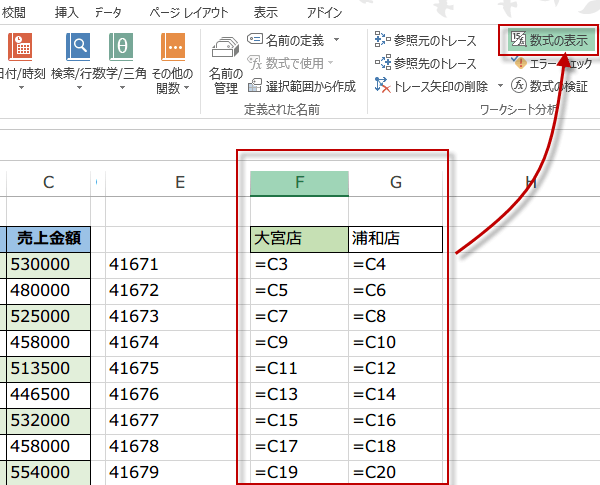The image size is (600, 485).
Task: Click the cell containing =C10
Action: click(396, 342)
